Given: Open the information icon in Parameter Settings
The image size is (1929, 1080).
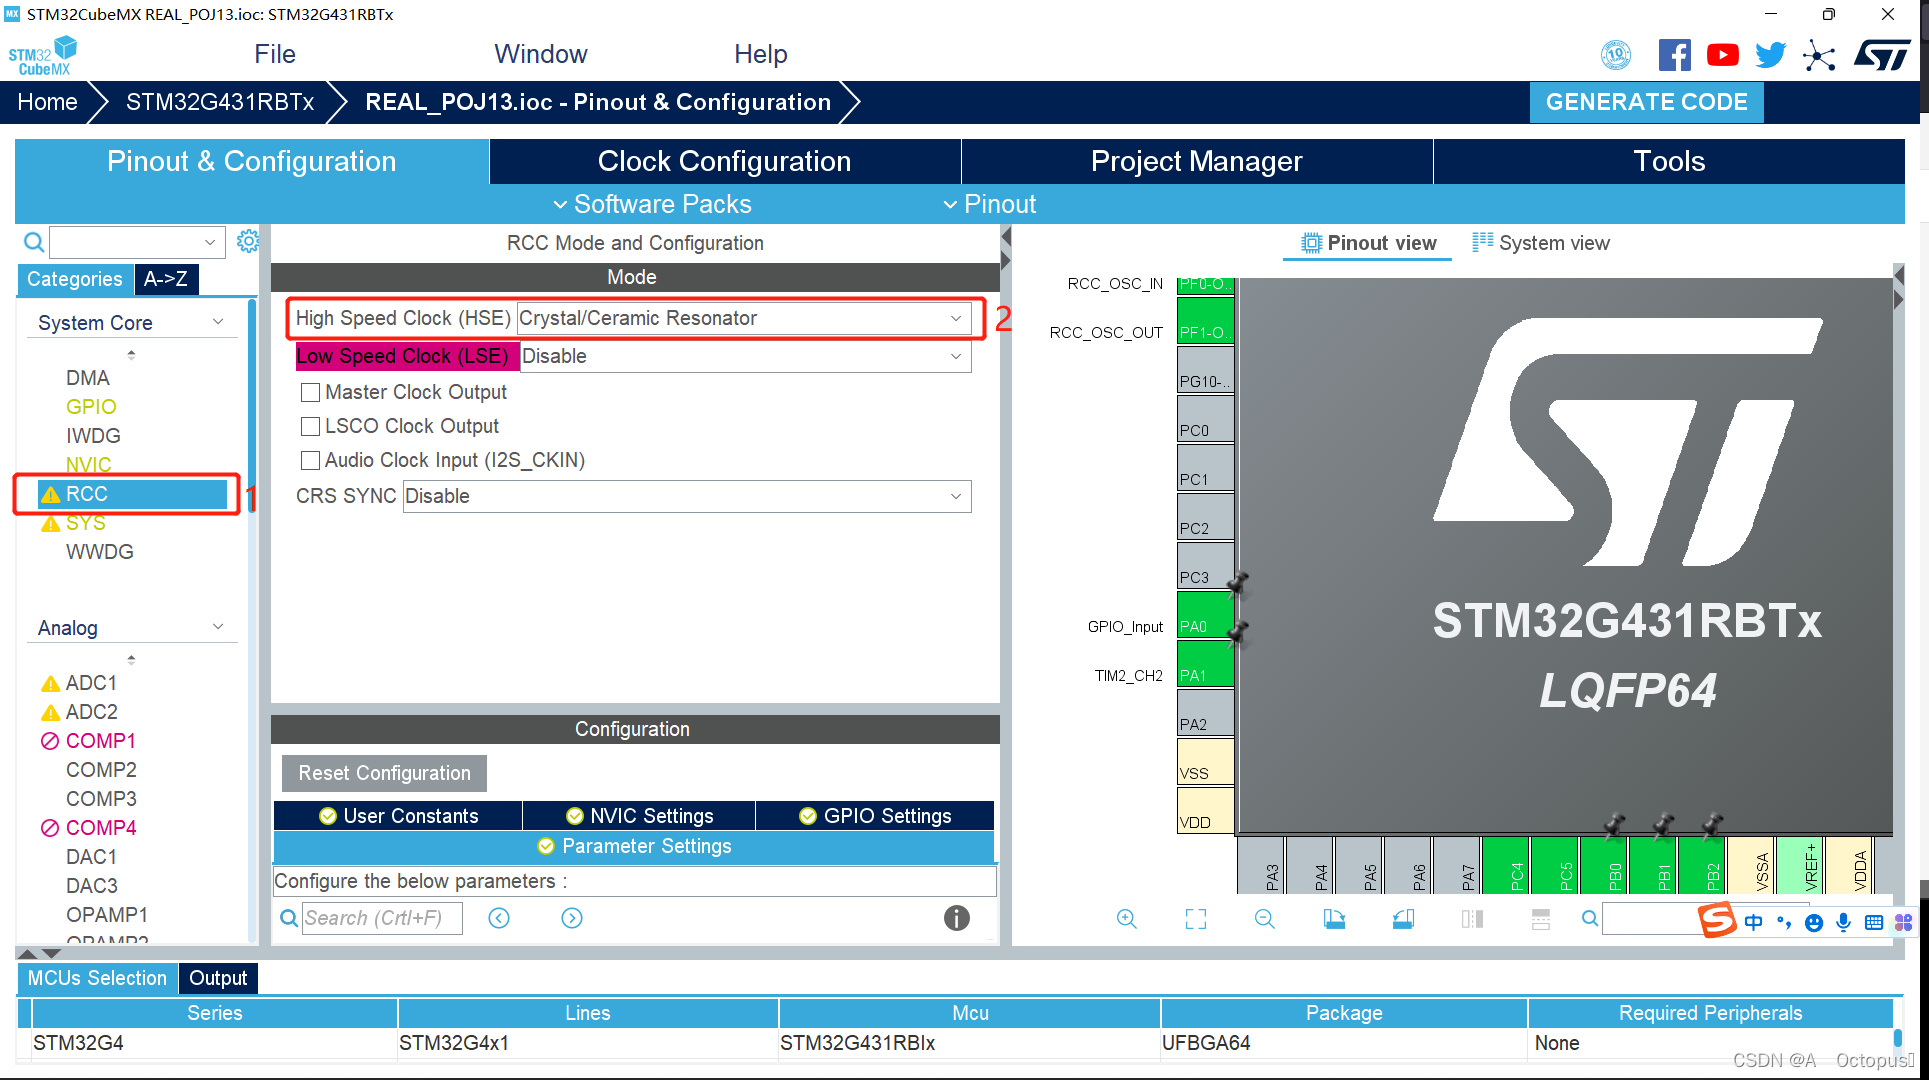Looking at the screenshot, I should (956, 918).
